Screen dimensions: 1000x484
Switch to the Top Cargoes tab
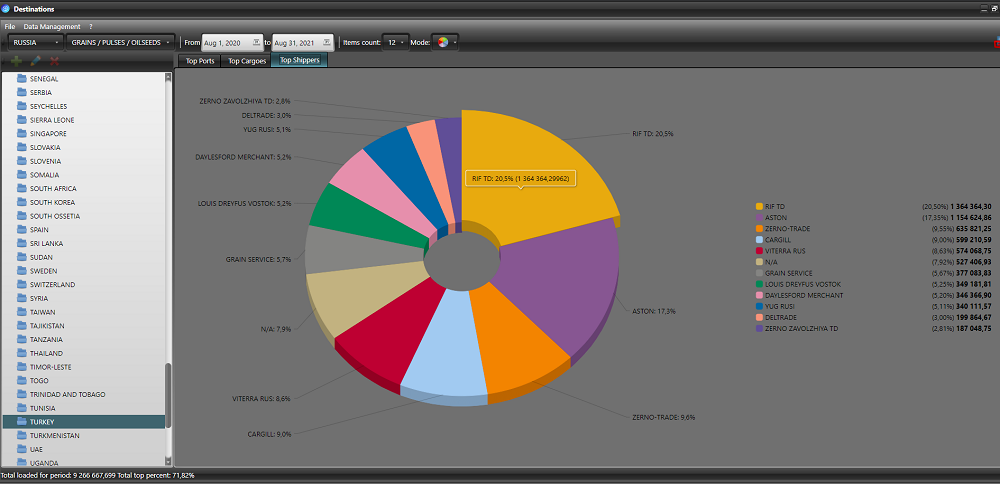pyautogui.click(x=247, y=61)
